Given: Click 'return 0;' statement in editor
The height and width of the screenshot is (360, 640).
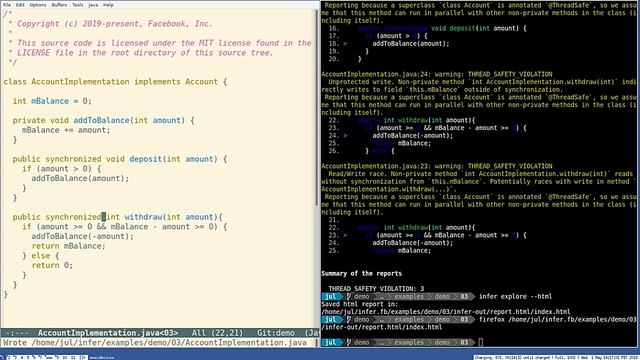Looking at the screenshot, I should [52, 265].
